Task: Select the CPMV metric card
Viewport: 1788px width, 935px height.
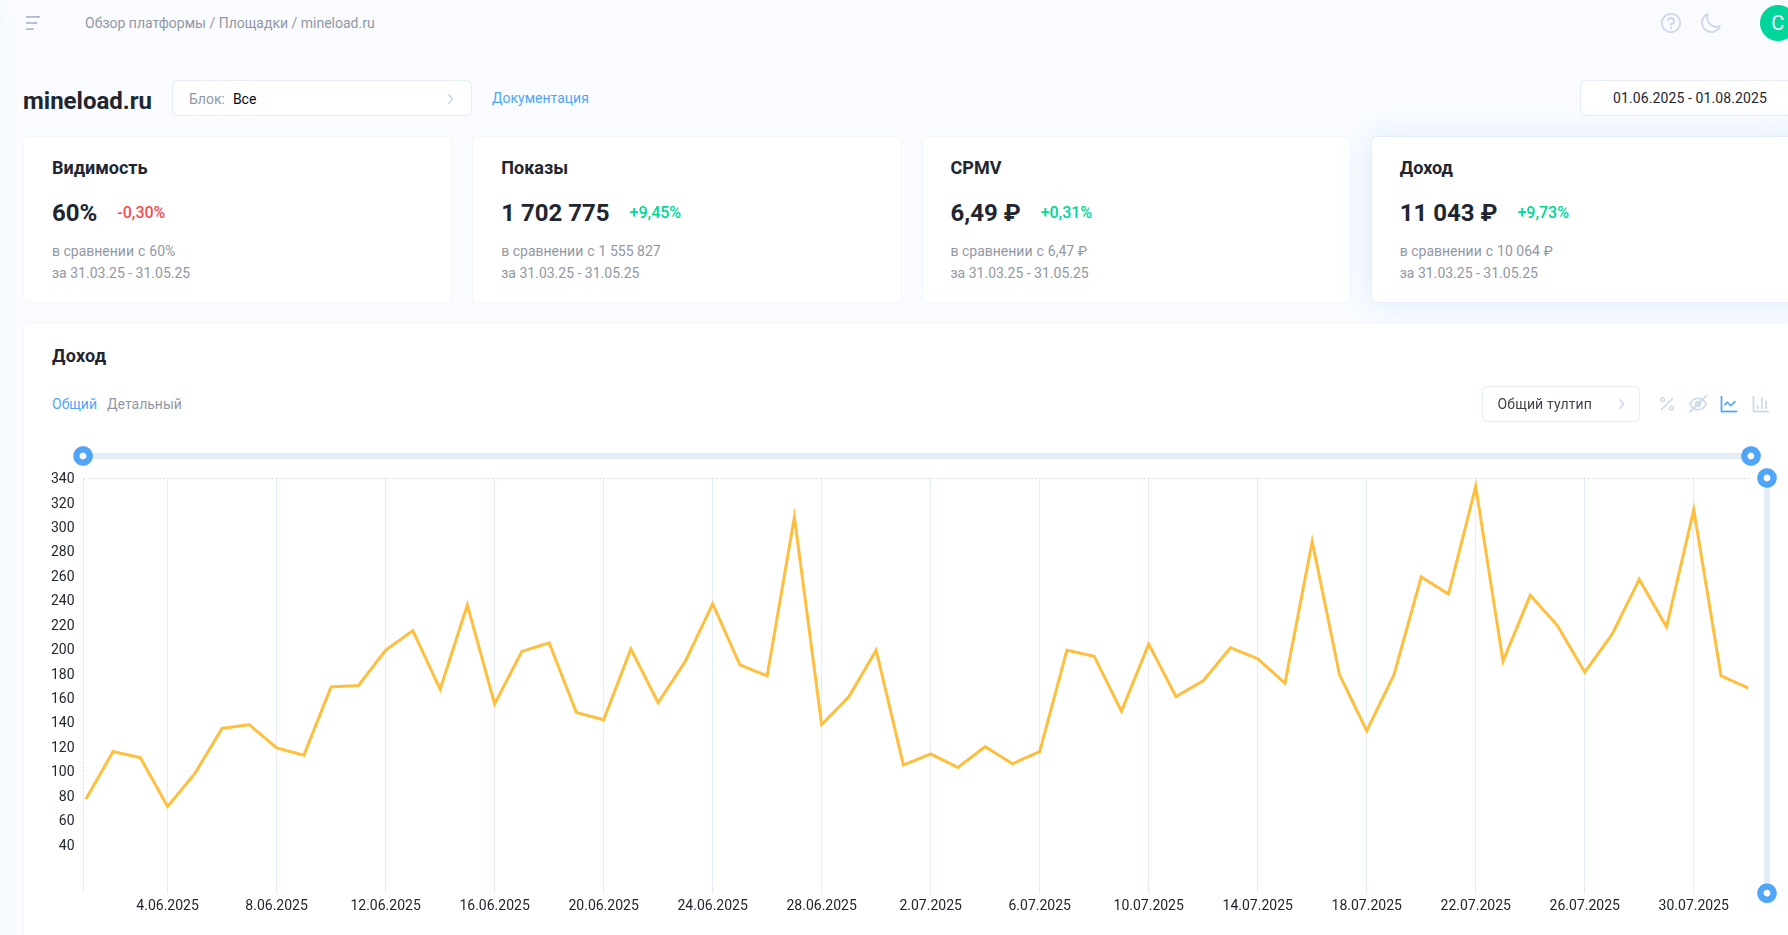Action: pyautogui.click(x=1135, y=219)
